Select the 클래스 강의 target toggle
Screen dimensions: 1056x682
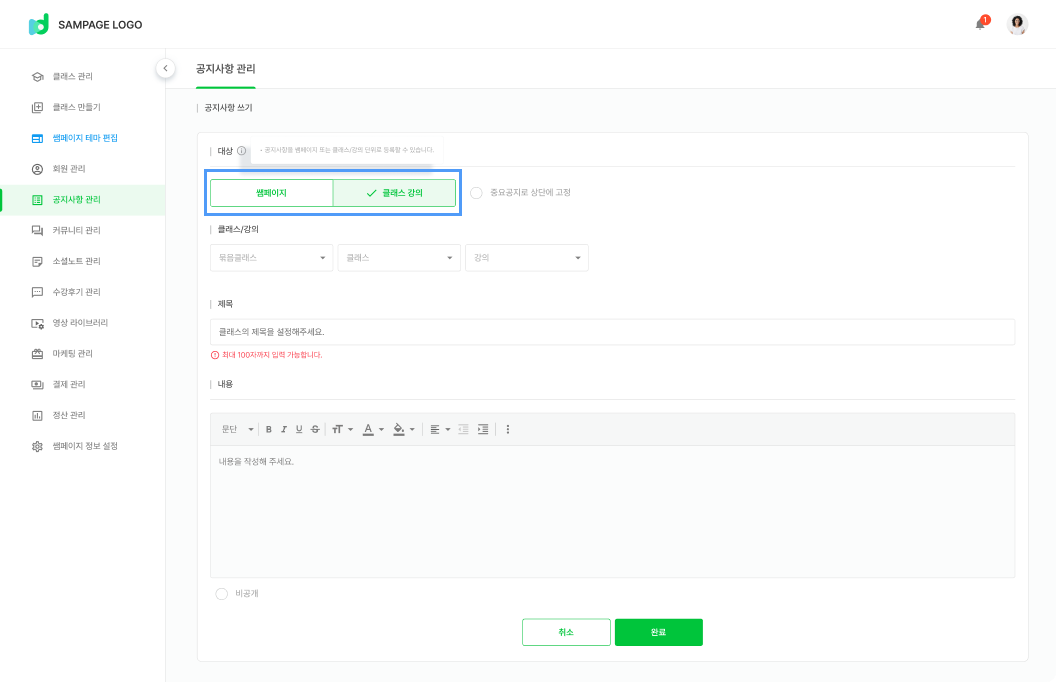tap(394, 192)
